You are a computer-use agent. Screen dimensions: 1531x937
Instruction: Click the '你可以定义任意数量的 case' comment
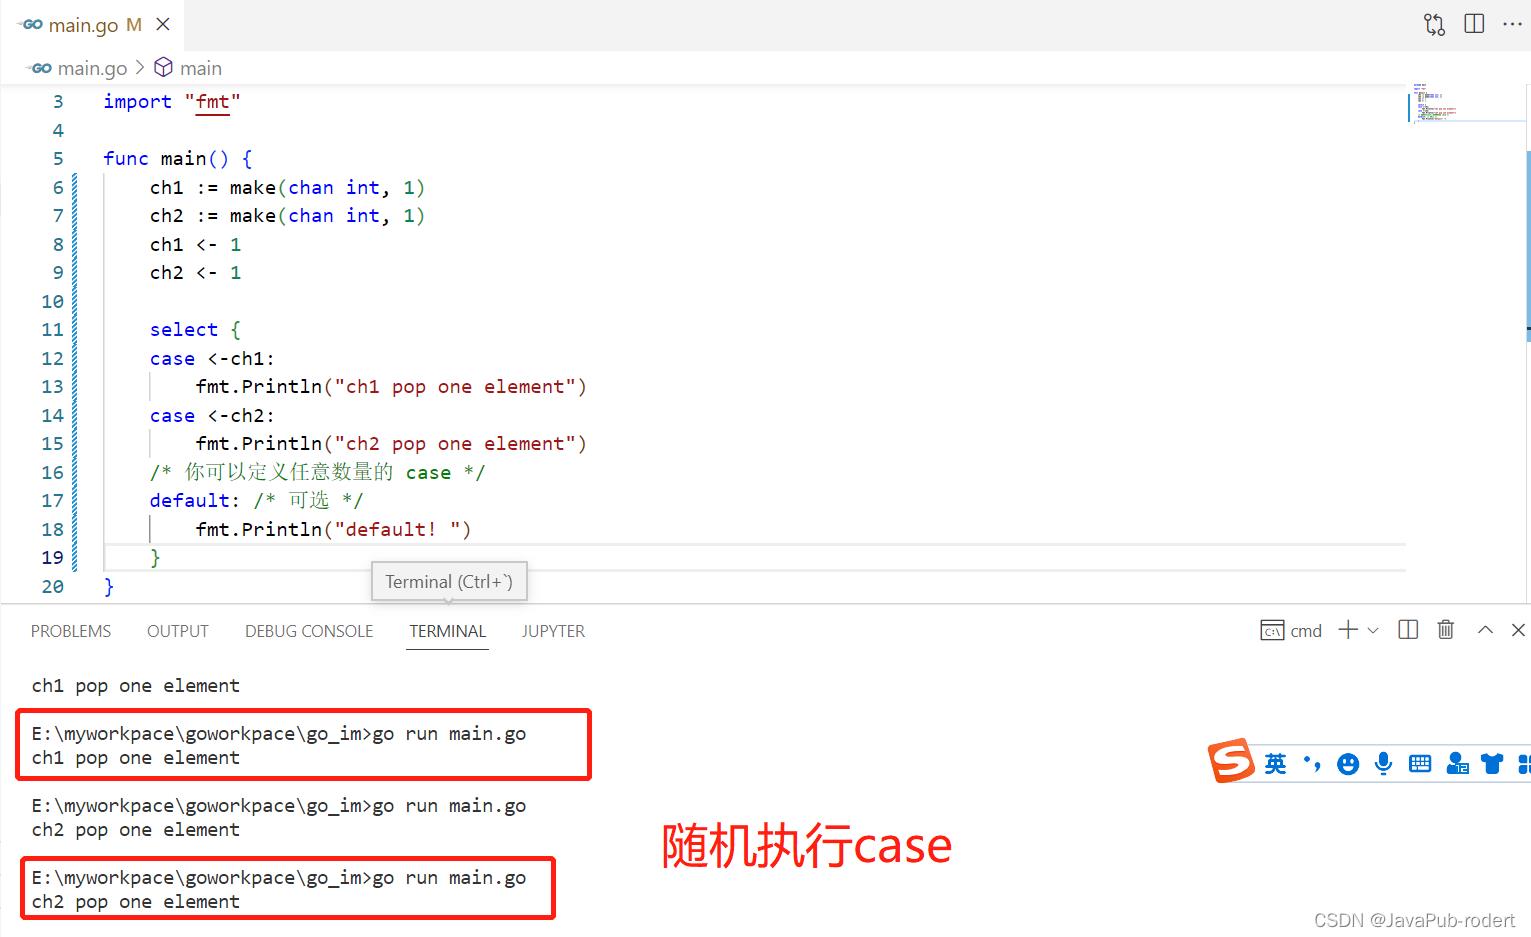(318, 472)
